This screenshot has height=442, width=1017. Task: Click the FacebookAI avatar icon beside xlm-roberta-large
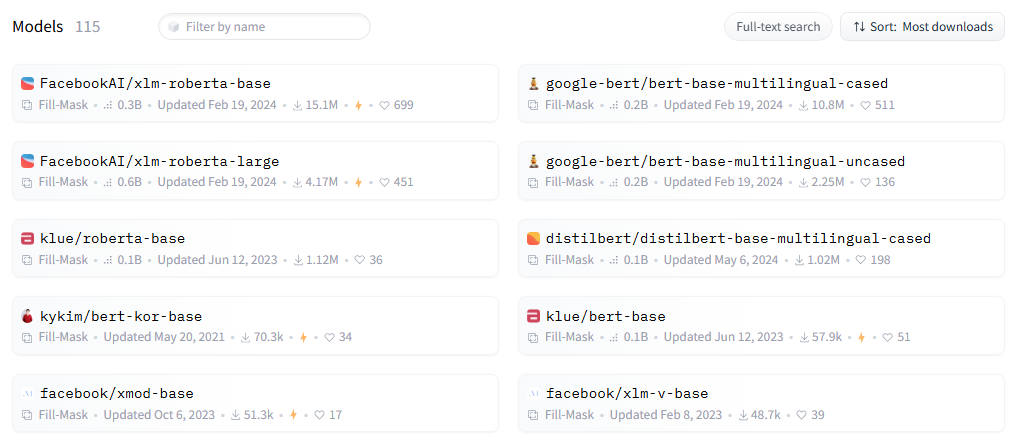[27, 161]
